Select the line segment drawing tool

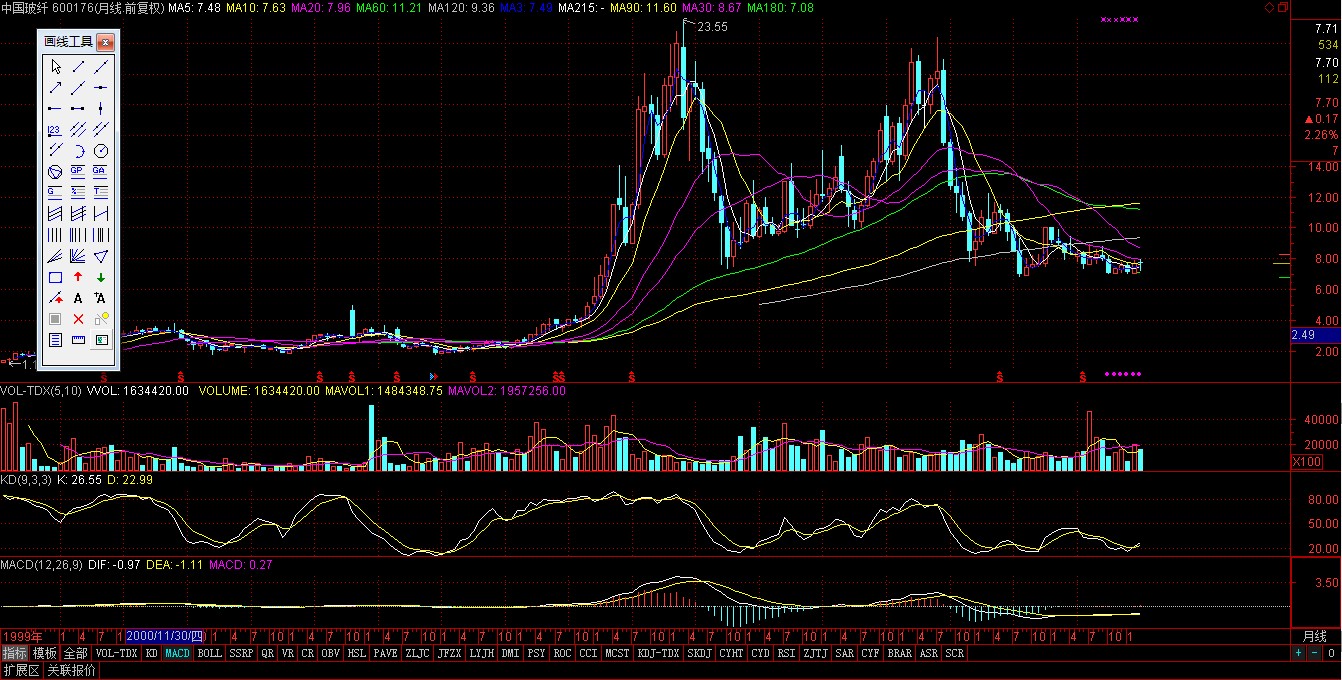78,66
